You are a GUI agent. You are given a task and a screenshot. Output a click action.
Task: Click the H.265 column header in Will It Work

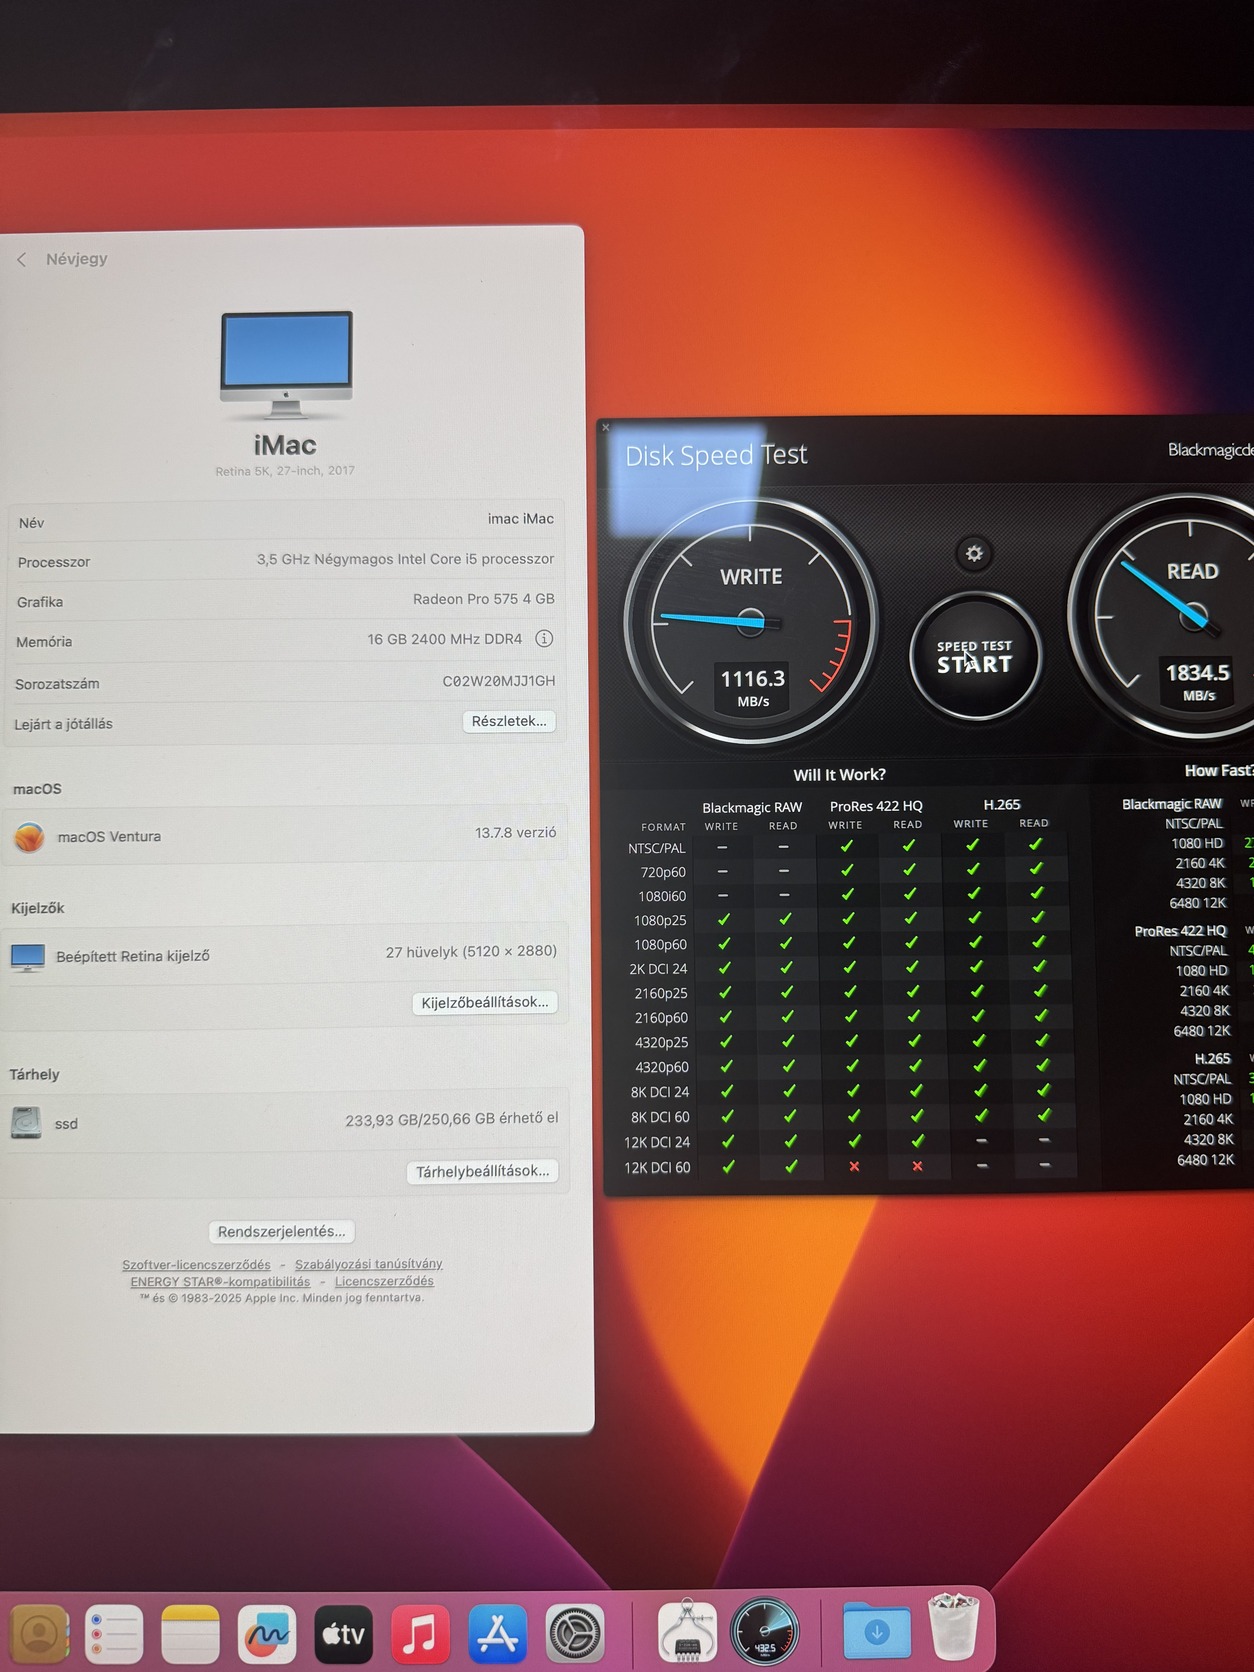[1002, 804]
